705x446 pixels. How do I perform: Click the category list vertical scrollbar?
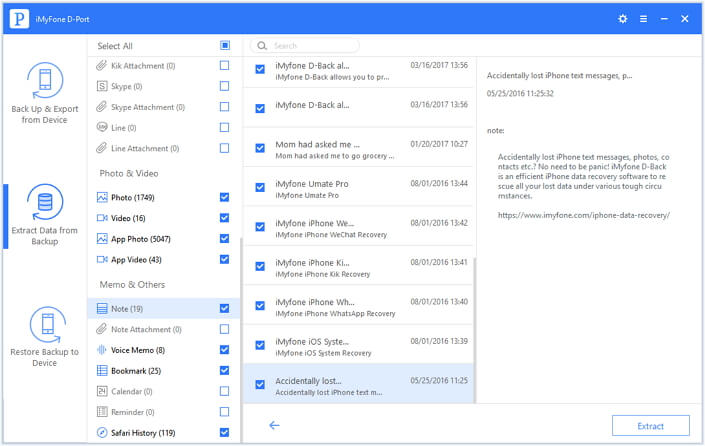[241, 339]
